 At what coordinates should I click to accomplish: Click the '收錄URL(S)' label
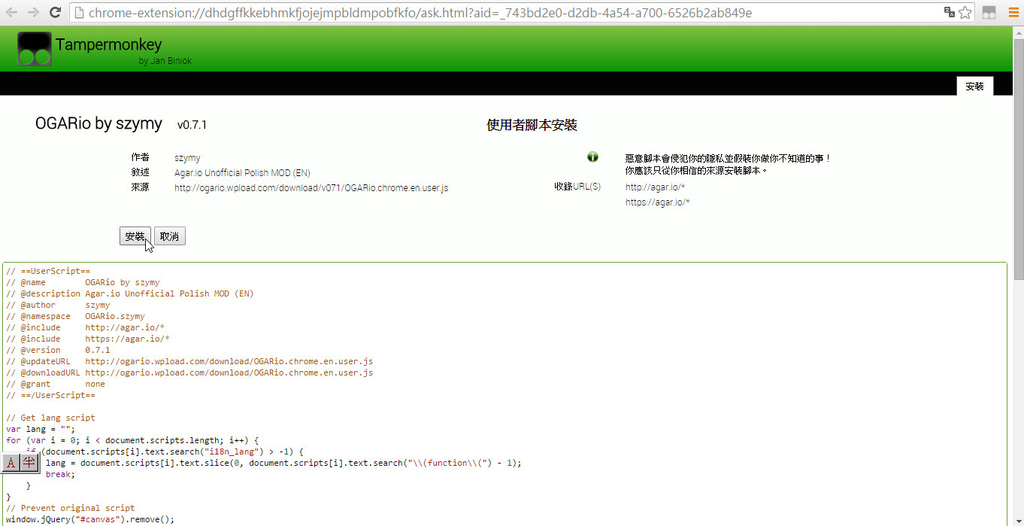tap(577, 187)
